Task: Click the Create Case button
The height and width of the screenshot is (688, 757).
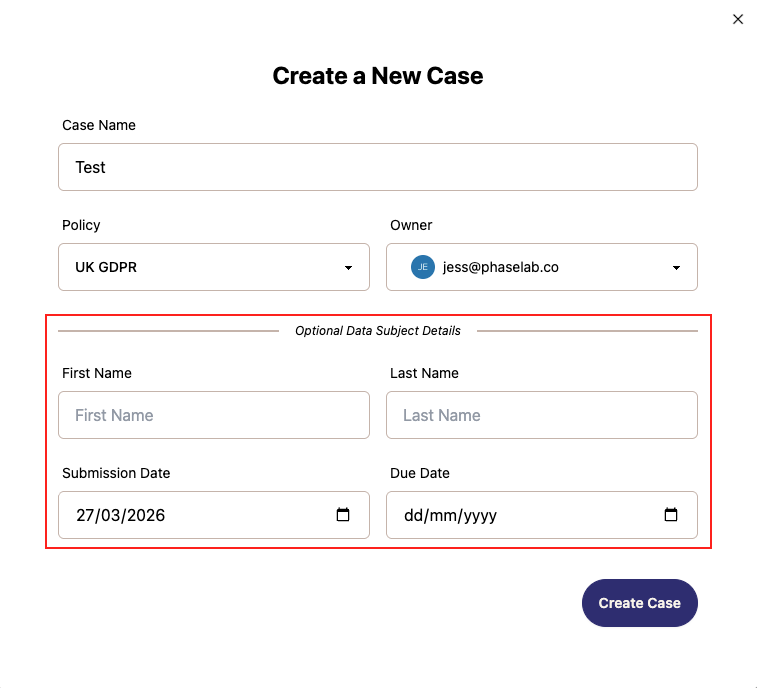Action: point(639,603)
